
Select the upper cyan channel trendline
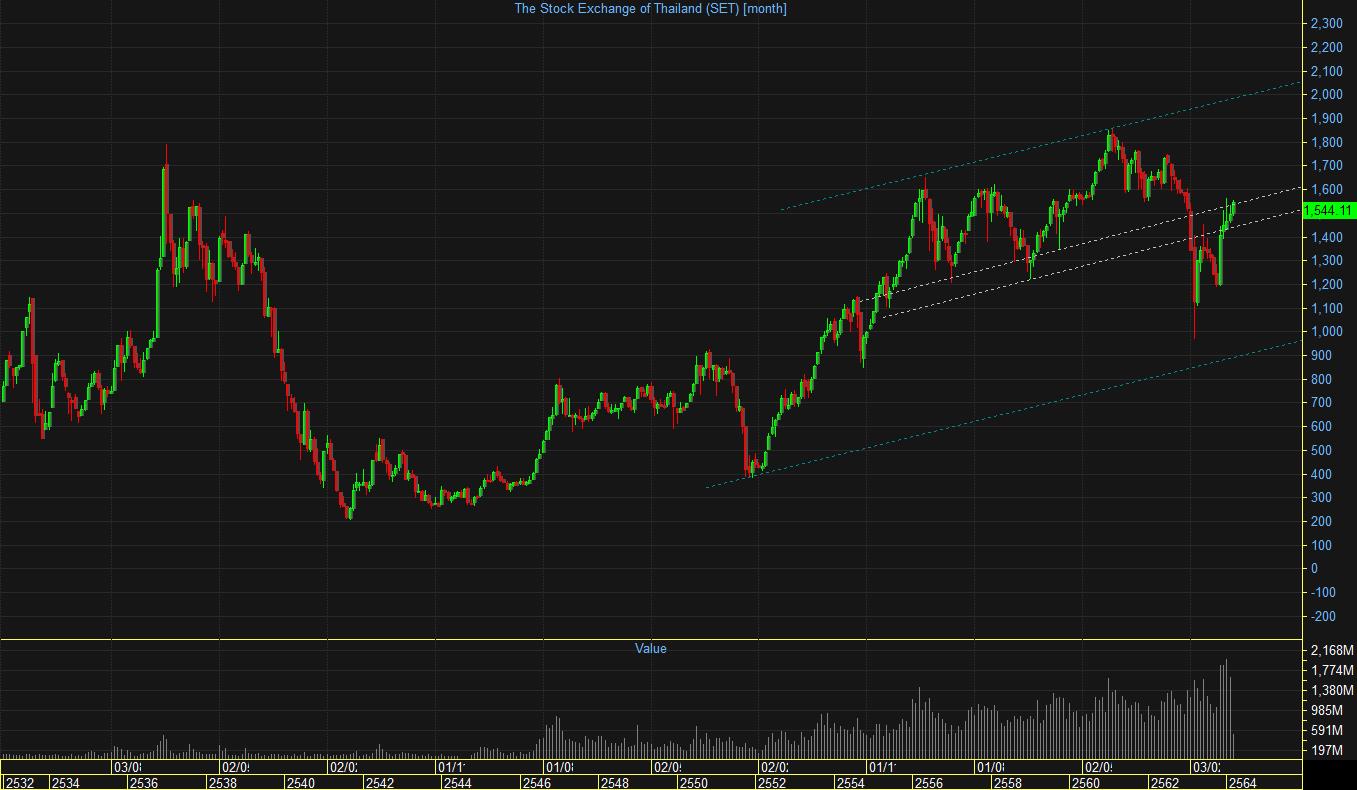(x=1040, y=146)
